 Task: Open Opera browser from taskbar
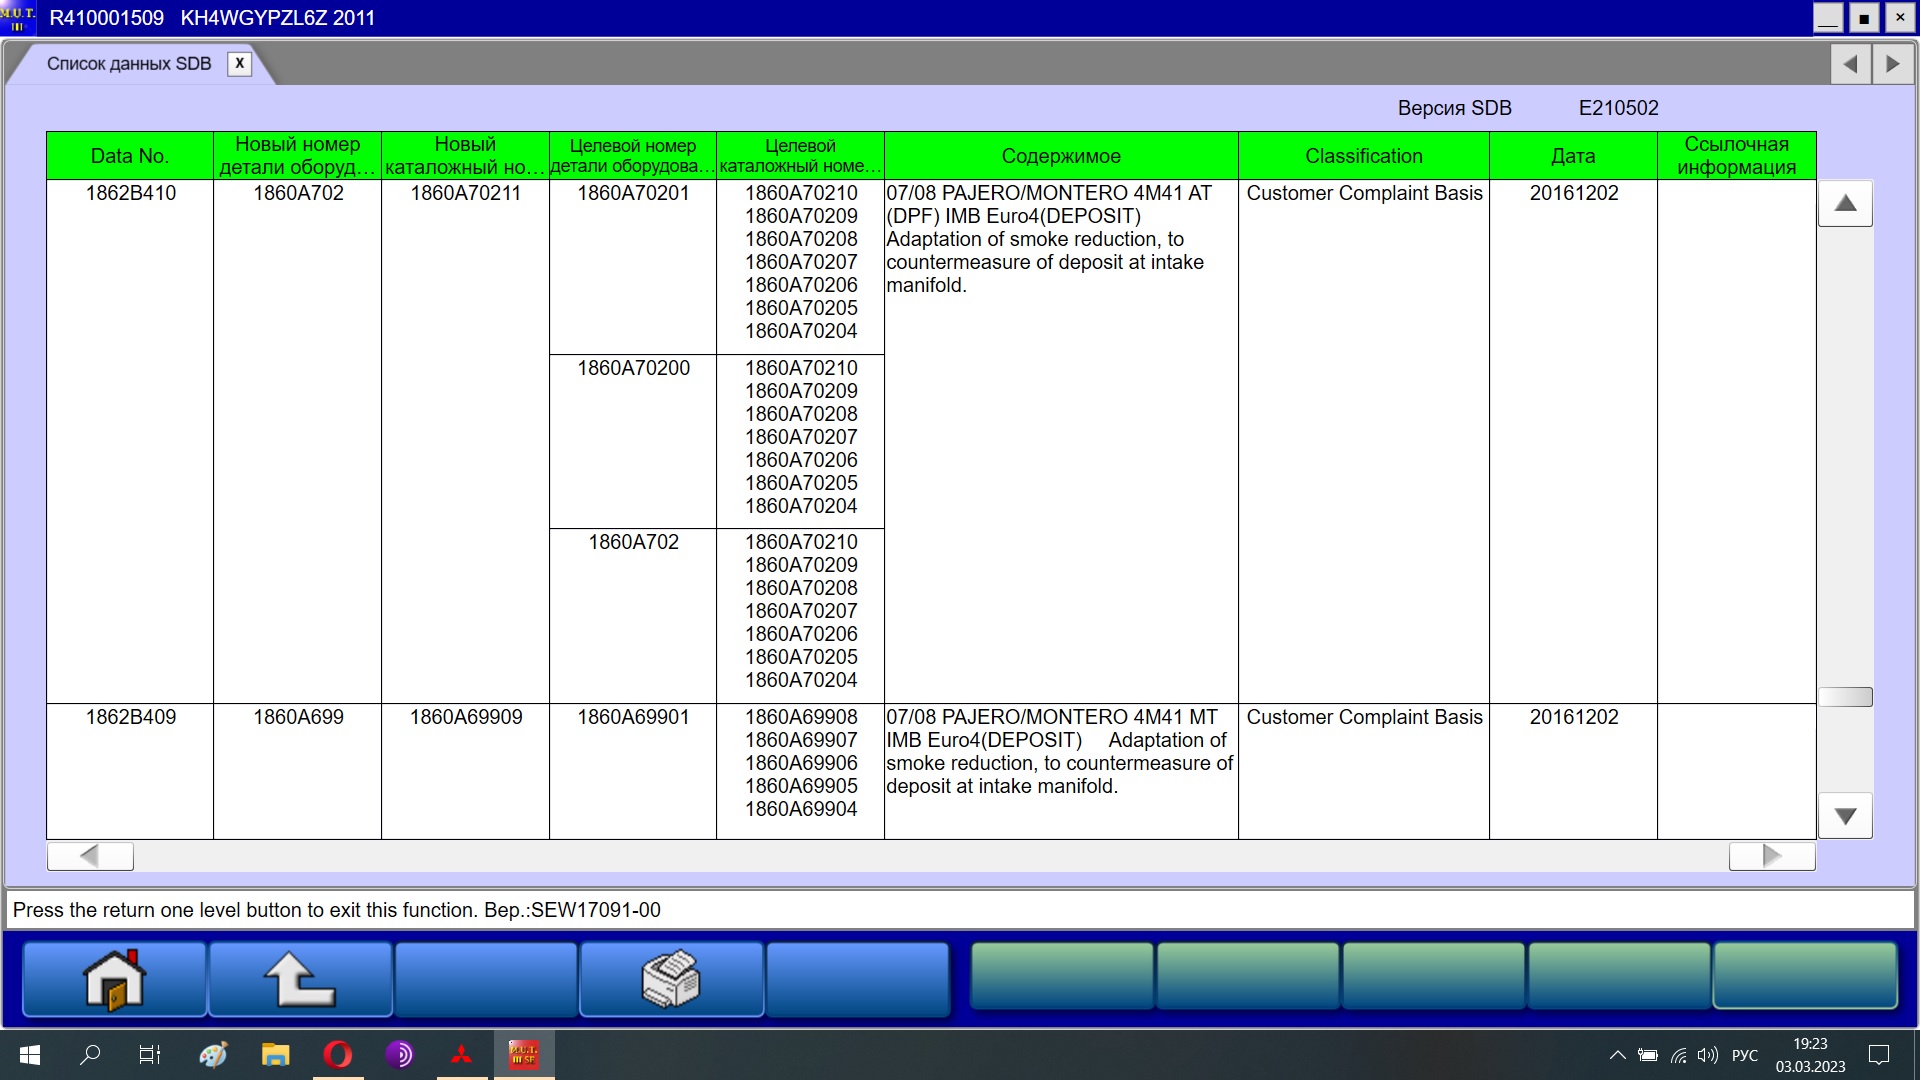(337, 1054)
